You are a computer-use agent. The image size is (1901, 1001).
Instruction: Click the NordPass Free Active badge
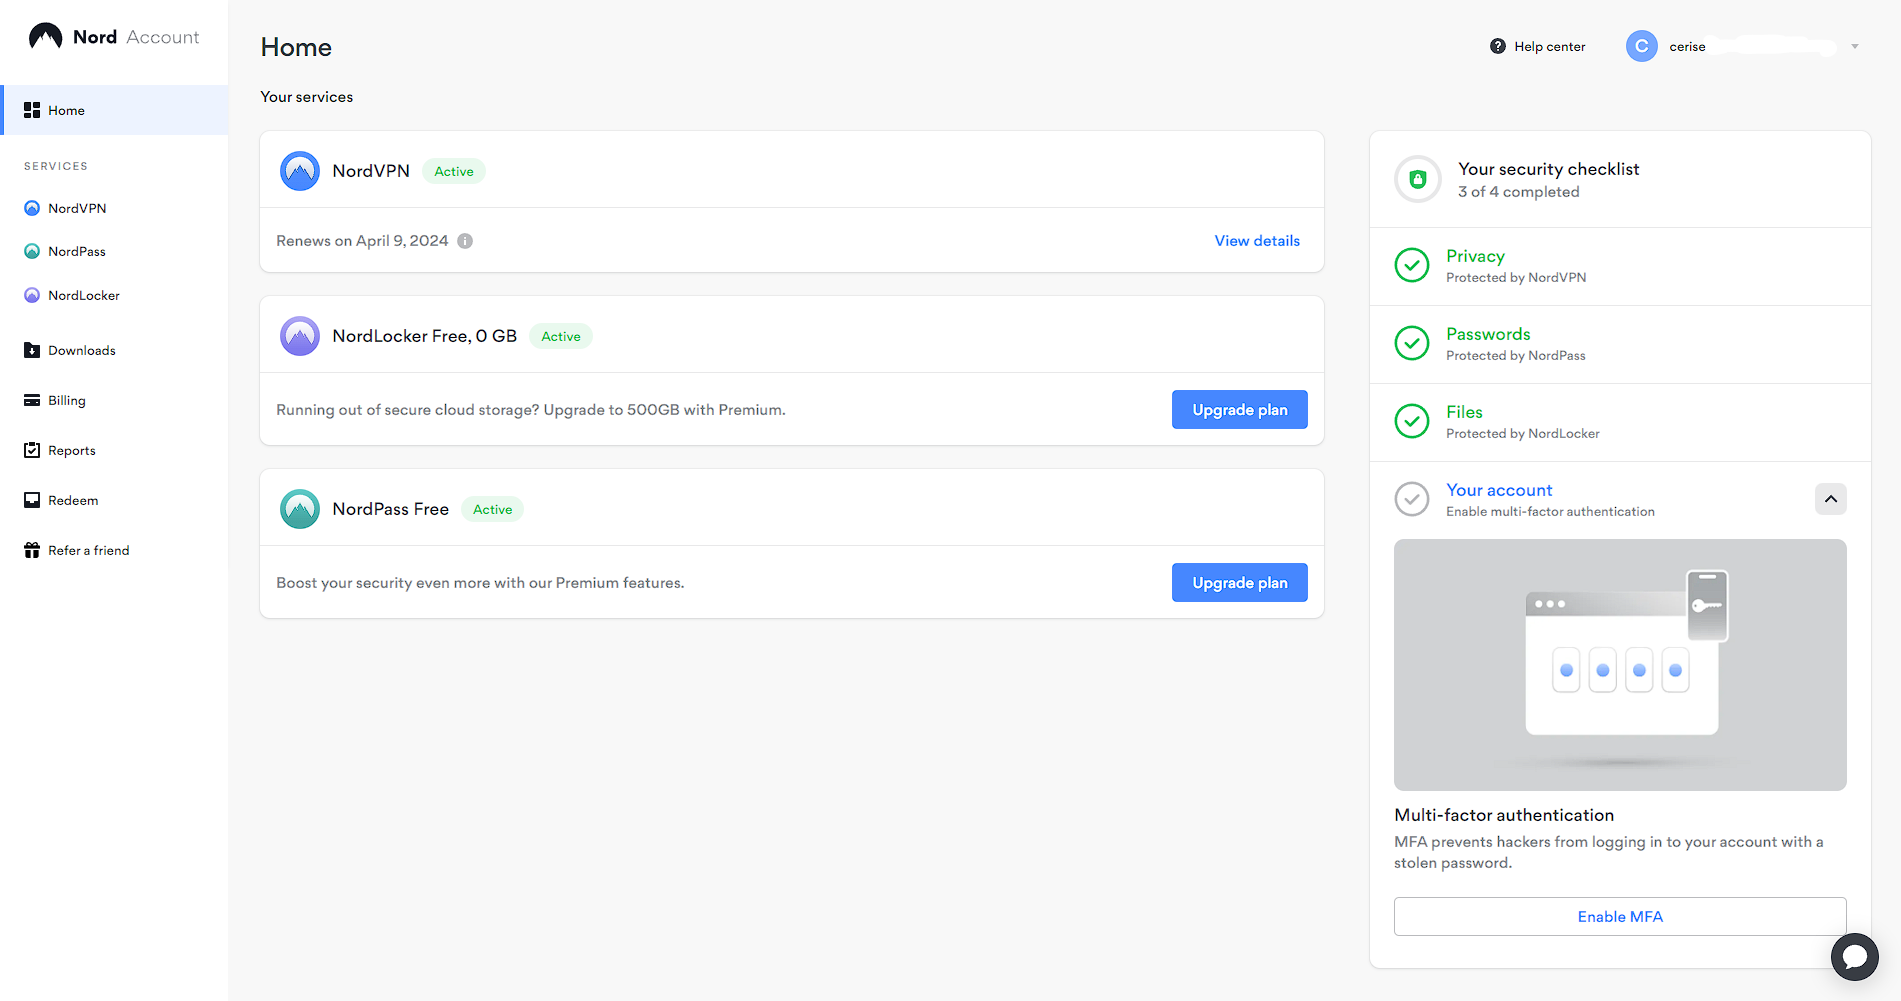point(493,509)
